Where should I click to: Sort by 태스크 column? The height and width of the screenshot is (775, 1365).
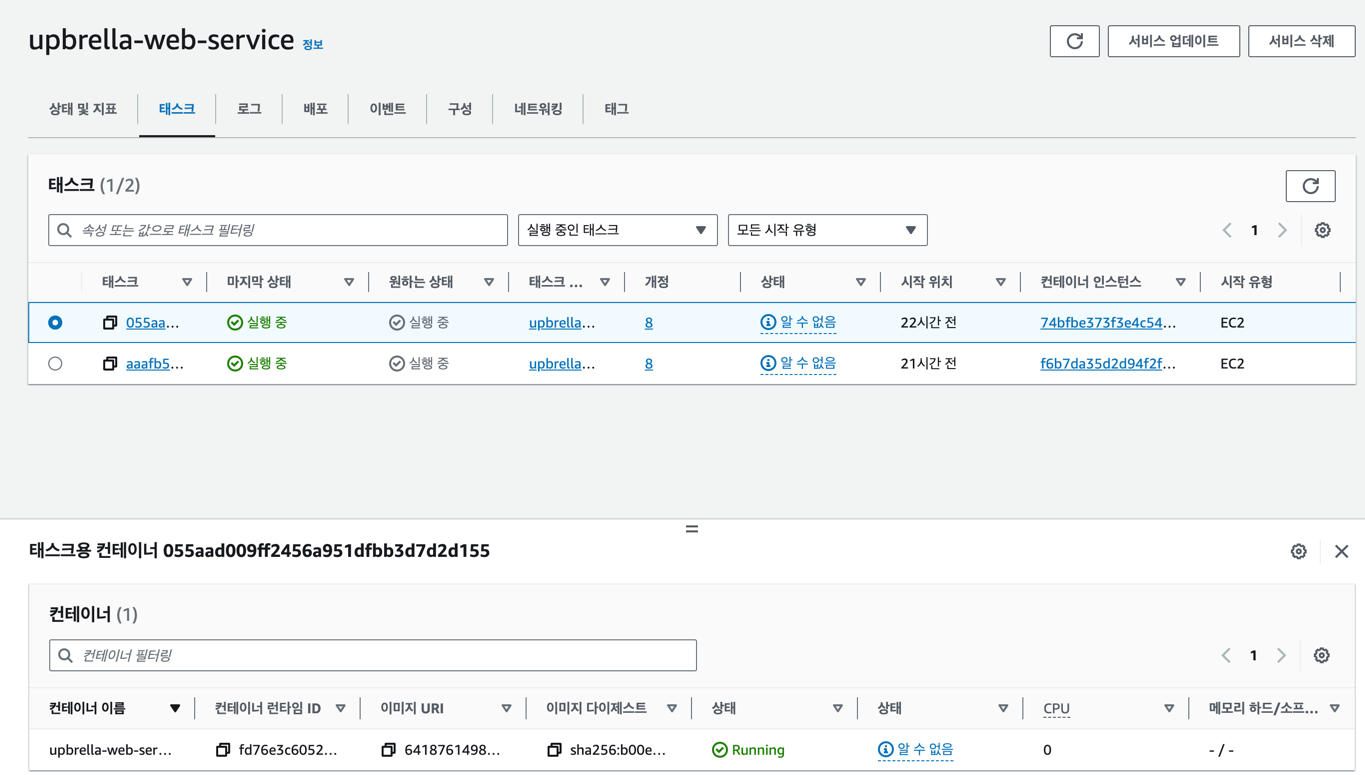[x=187, y=283]
